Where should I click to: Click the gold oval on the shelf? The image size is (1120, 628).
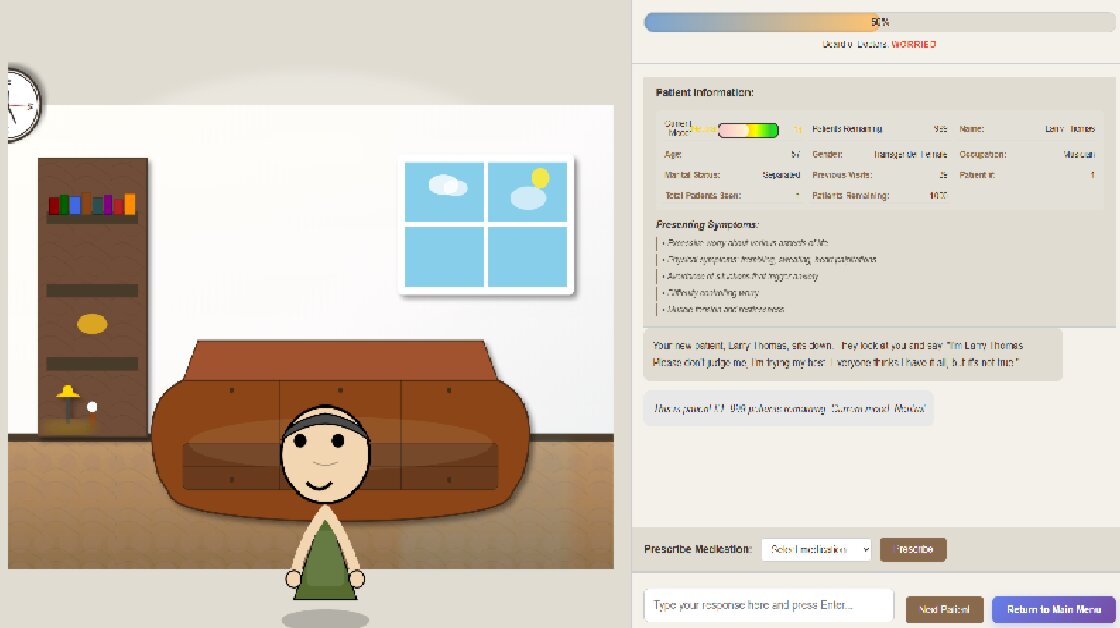[x=92, y=324]
